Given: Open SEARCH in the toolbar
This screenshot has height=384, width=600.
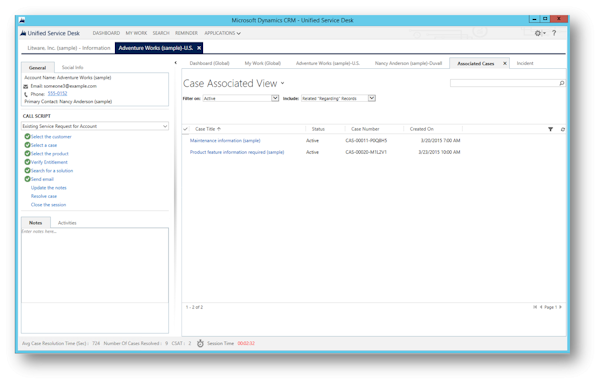Looking at the screenshot, I should (161, 33).
